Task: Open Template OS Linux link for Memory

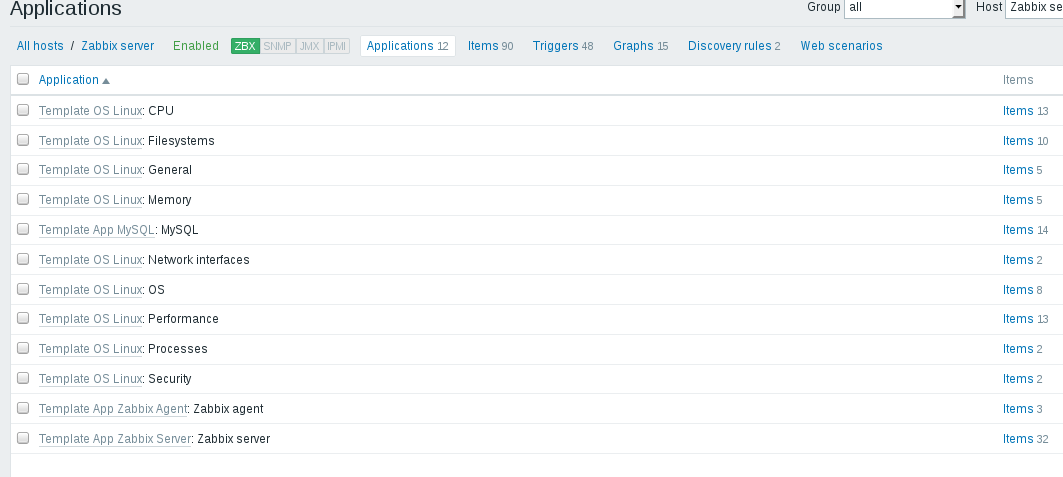Action: pos(90,200)
